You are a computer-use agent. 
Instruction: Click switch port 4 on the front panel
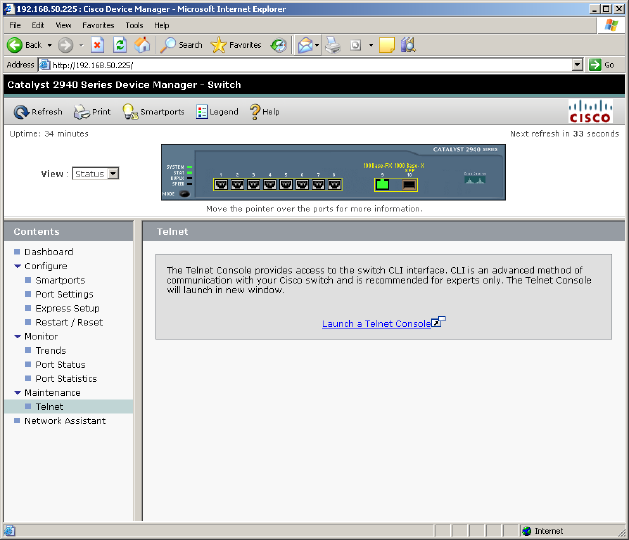270,185
